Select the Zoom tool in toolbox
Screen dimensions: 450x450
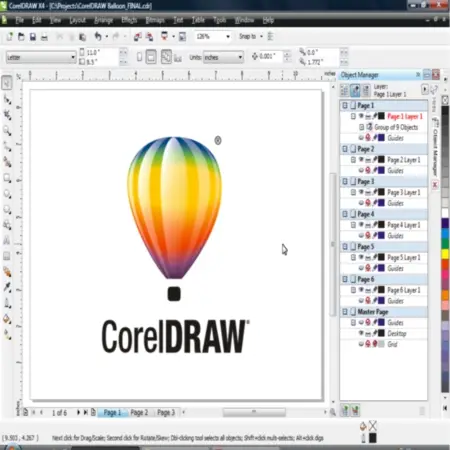7,131
